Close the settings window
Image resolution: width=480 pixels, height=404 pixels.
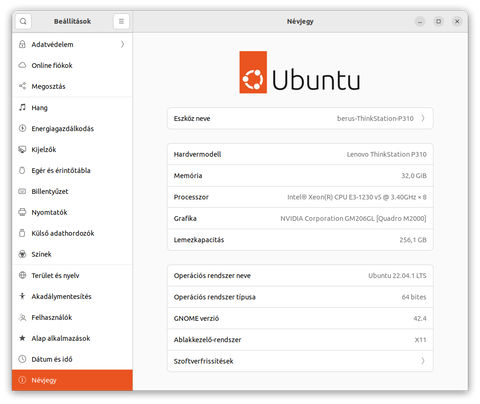(457, 21)
